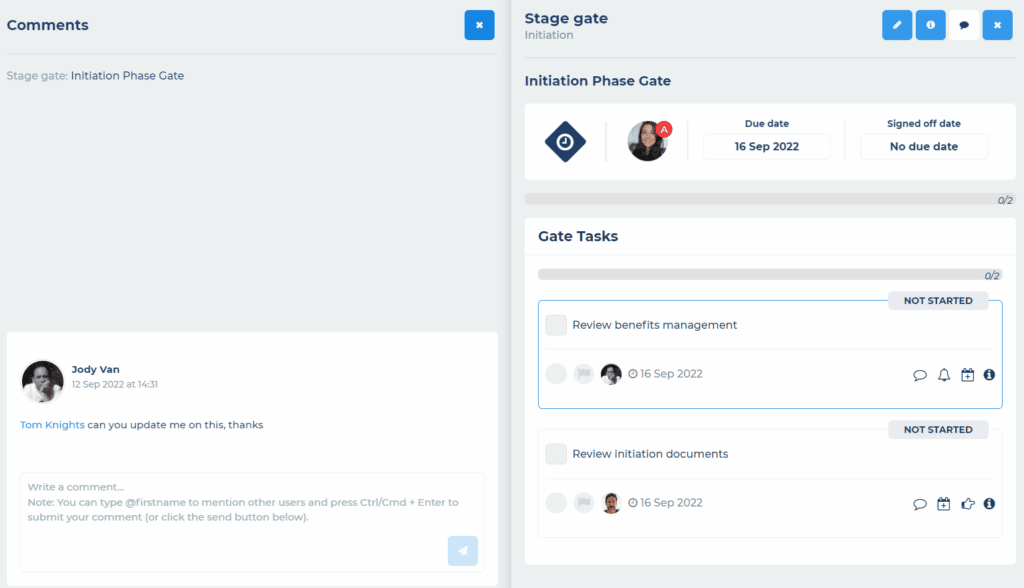Open stage gate info button in header
1024x588 pixels.
(930, 25)
